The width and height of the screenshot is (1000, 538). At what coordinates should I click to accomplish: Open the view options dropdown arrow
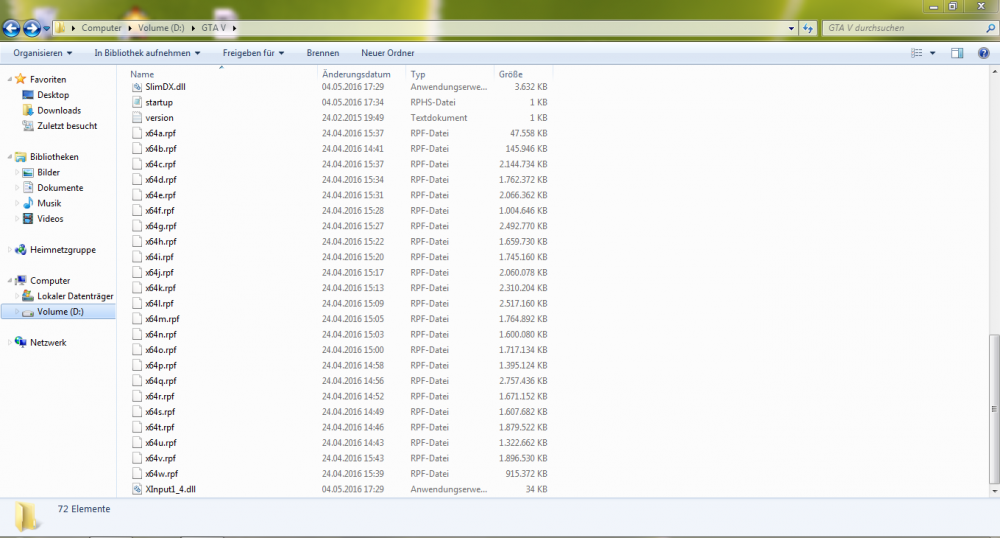click(932, 53)
